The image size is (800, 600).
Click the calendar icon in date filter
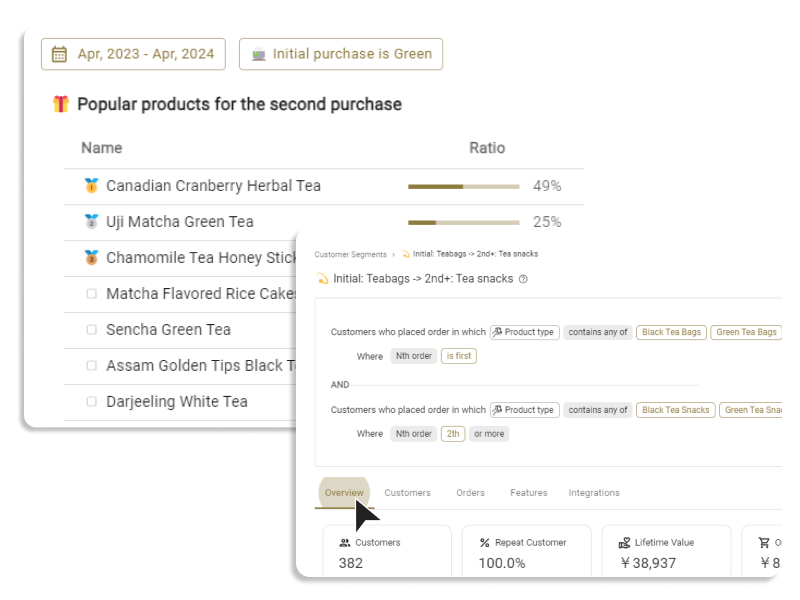pyautogui.click(x=59, y=54)
